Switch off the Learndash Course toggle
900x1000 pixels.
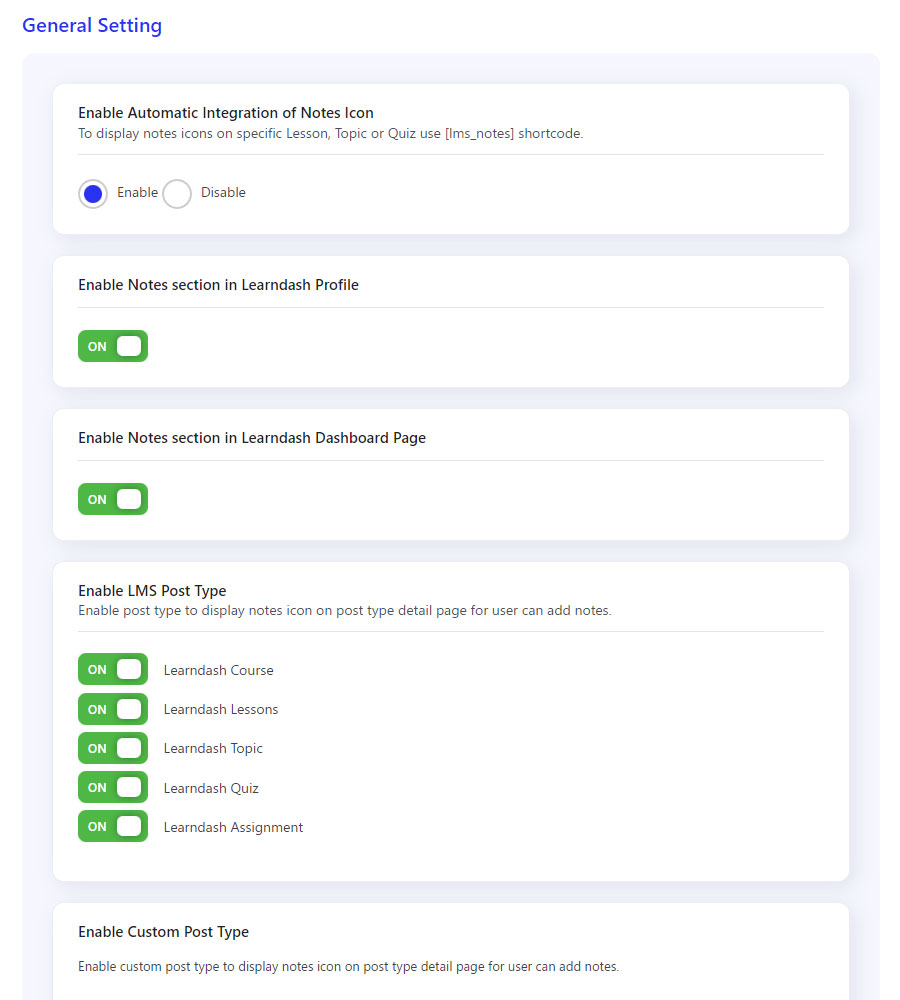coord(113,670)
